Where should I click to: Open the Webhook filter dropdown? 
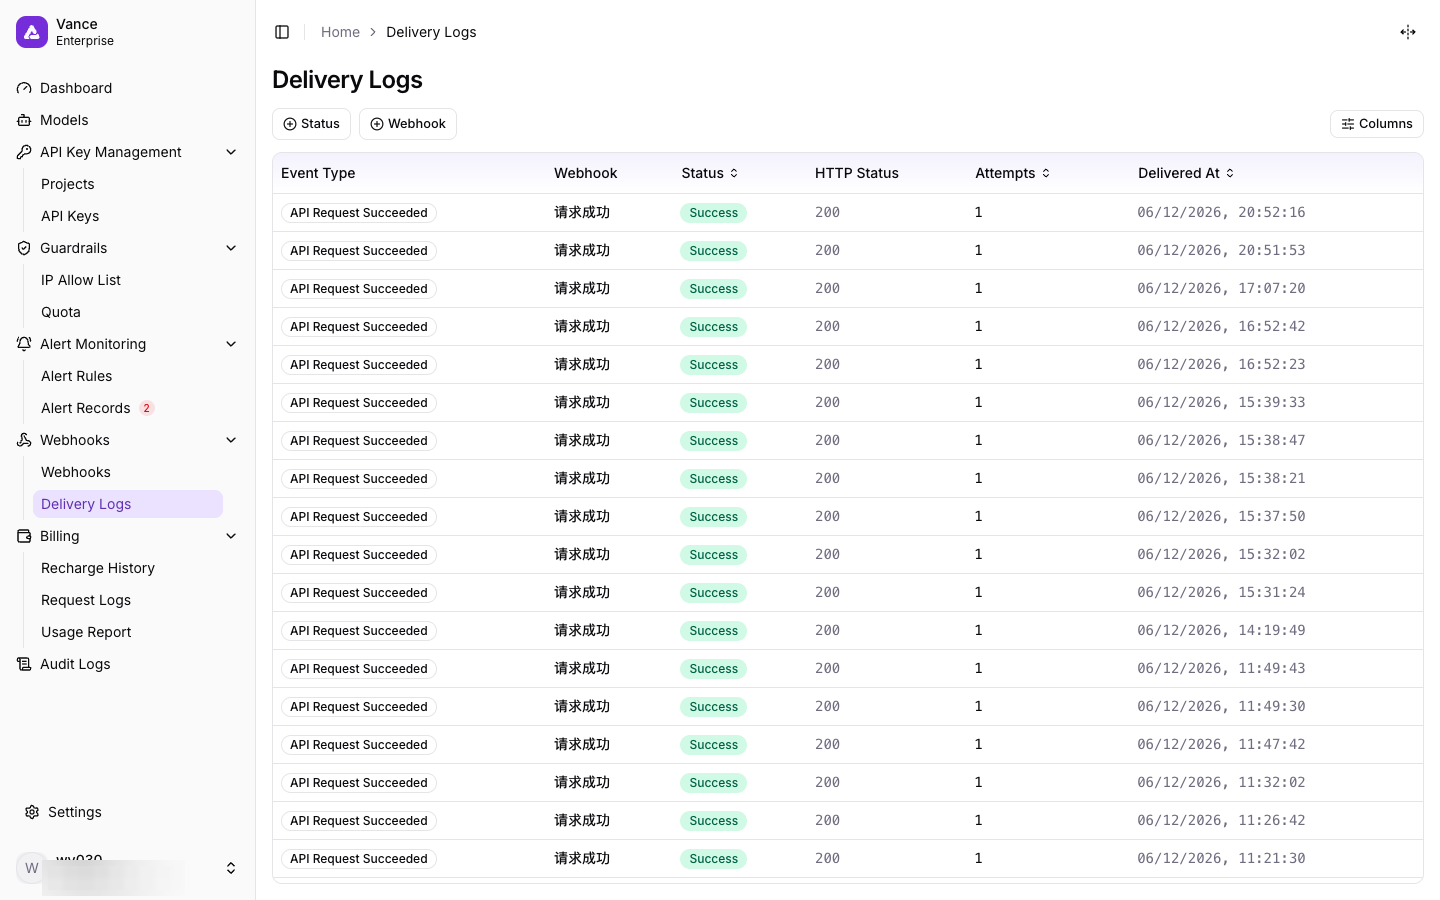[408, 124]
